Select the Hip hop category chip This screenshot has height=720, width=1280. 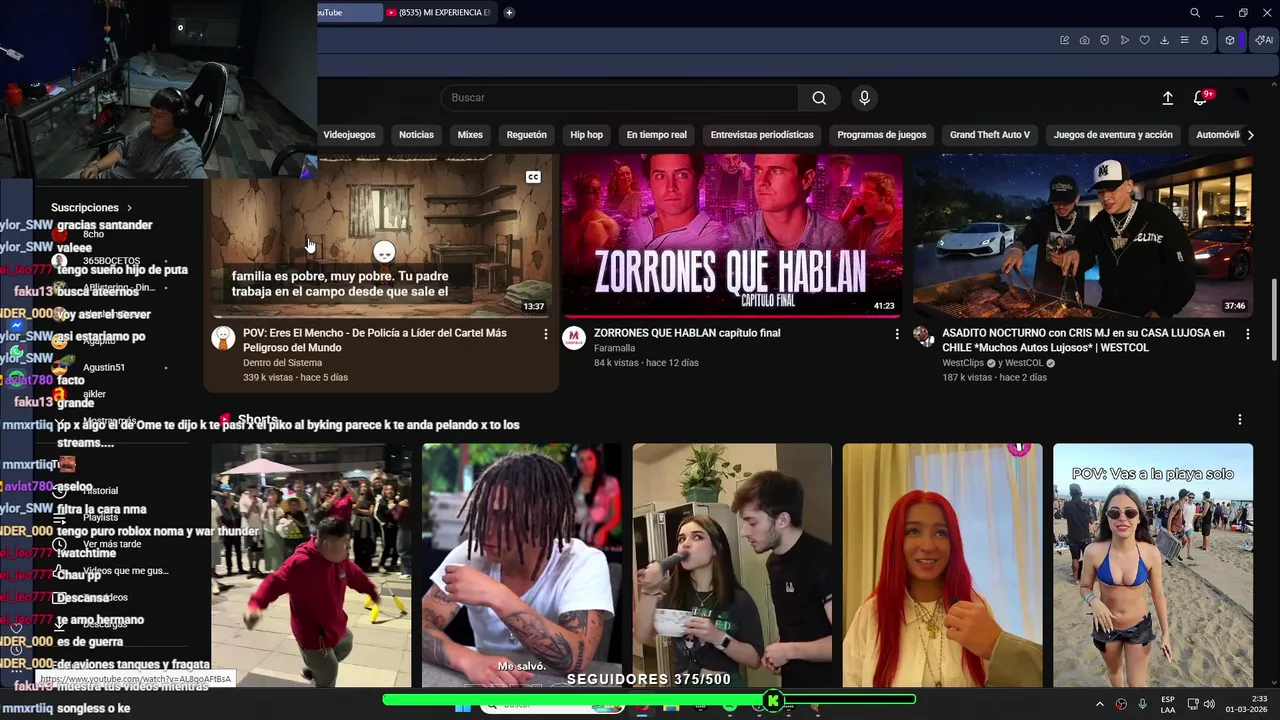586,135
